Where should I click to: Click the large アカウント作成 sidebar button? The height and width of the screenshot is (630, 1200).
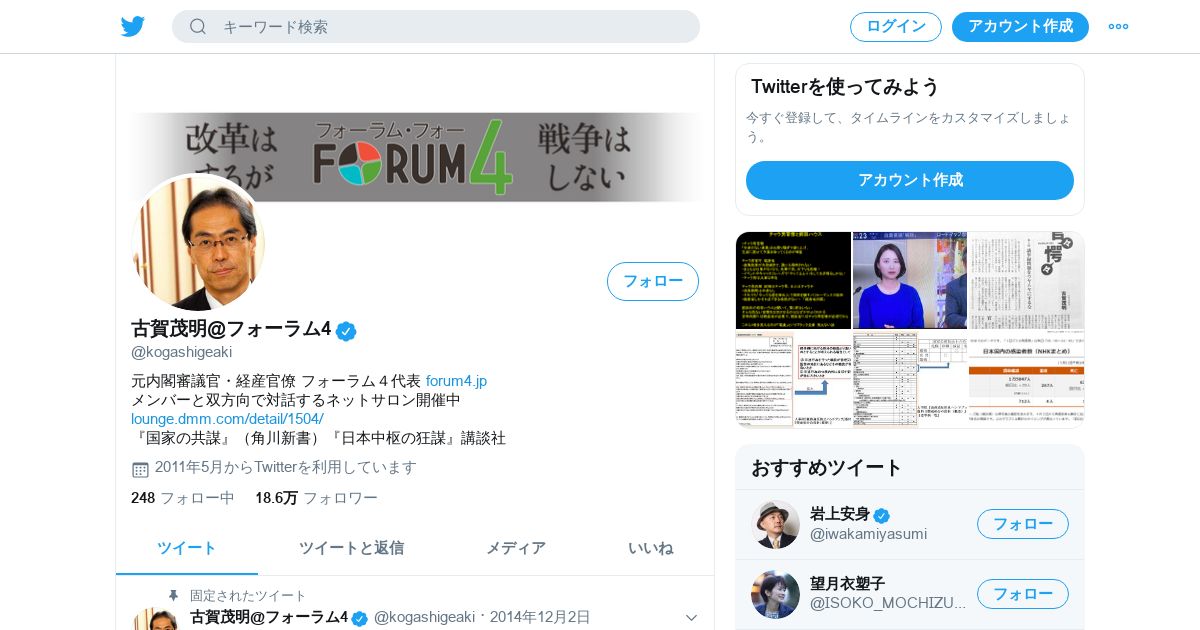click(x=910, y=181)
